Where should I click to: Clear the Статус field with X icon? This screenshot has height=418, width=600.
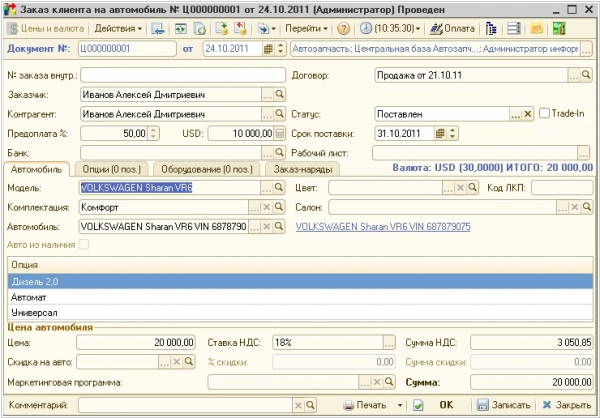click(x=530, y=114)
